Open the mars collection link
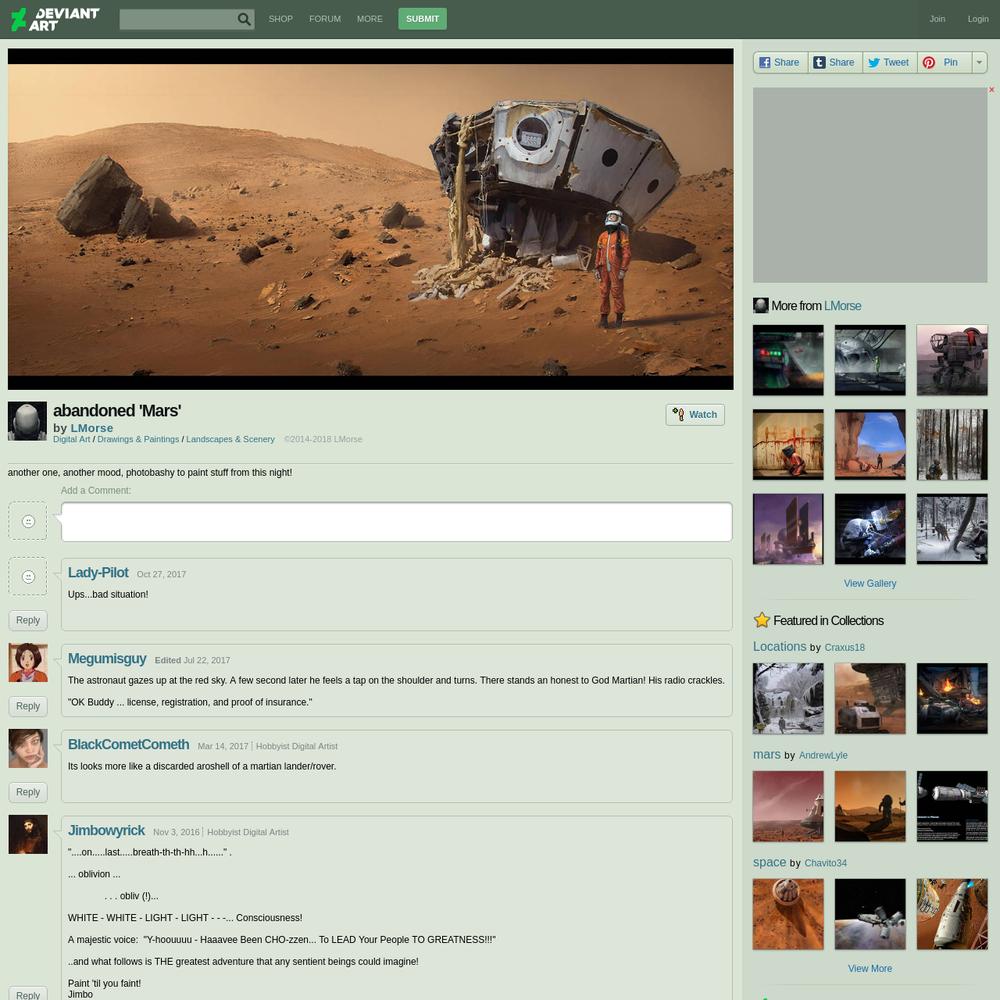 [x=767, y=754]
